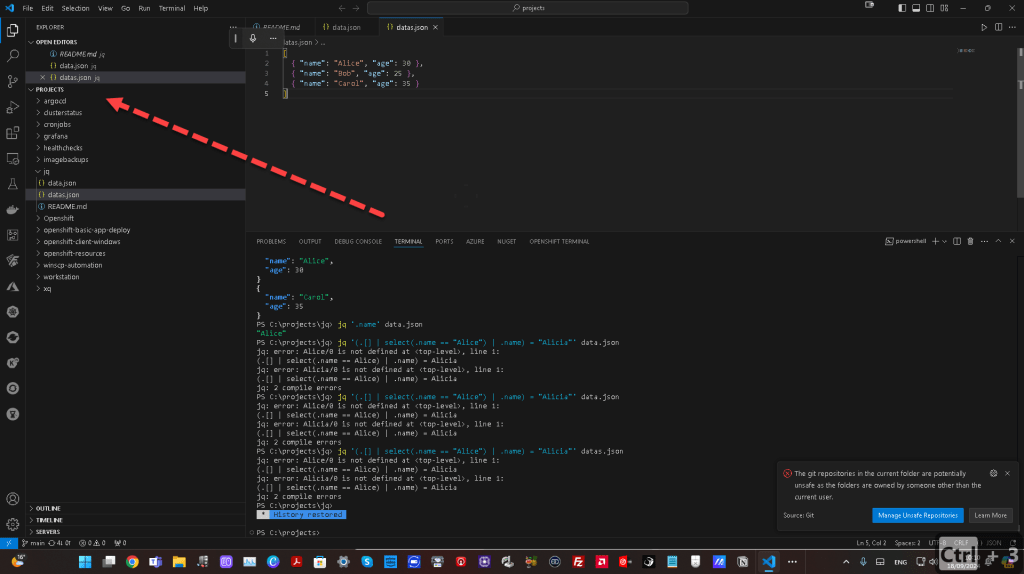Click the editor vertical scrollbar

tap(1020, 124)
